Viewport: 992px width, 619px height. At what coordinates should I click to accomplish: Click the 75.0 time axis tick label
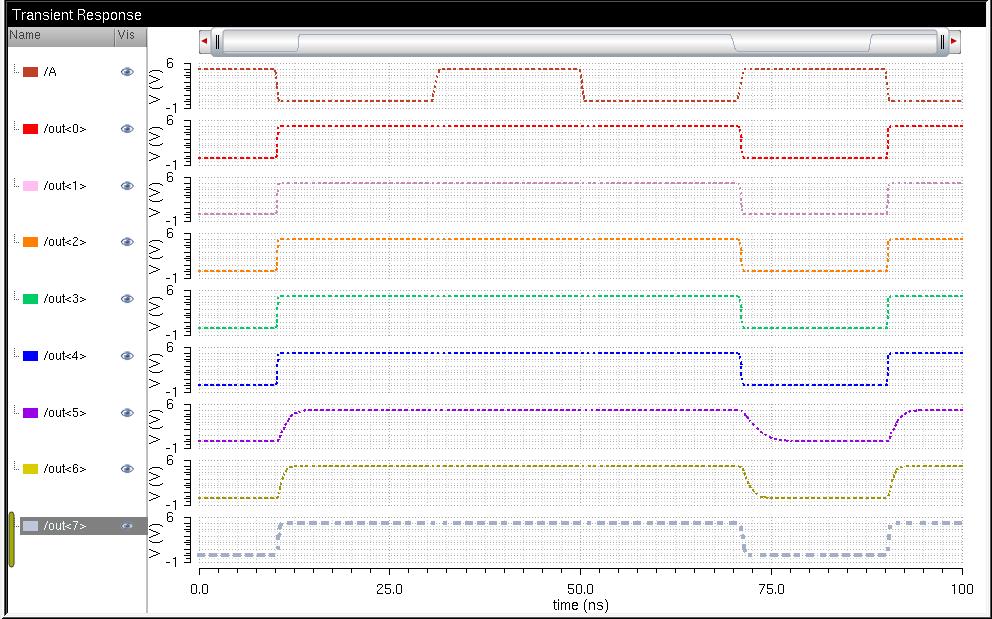[x=771, y=589]
